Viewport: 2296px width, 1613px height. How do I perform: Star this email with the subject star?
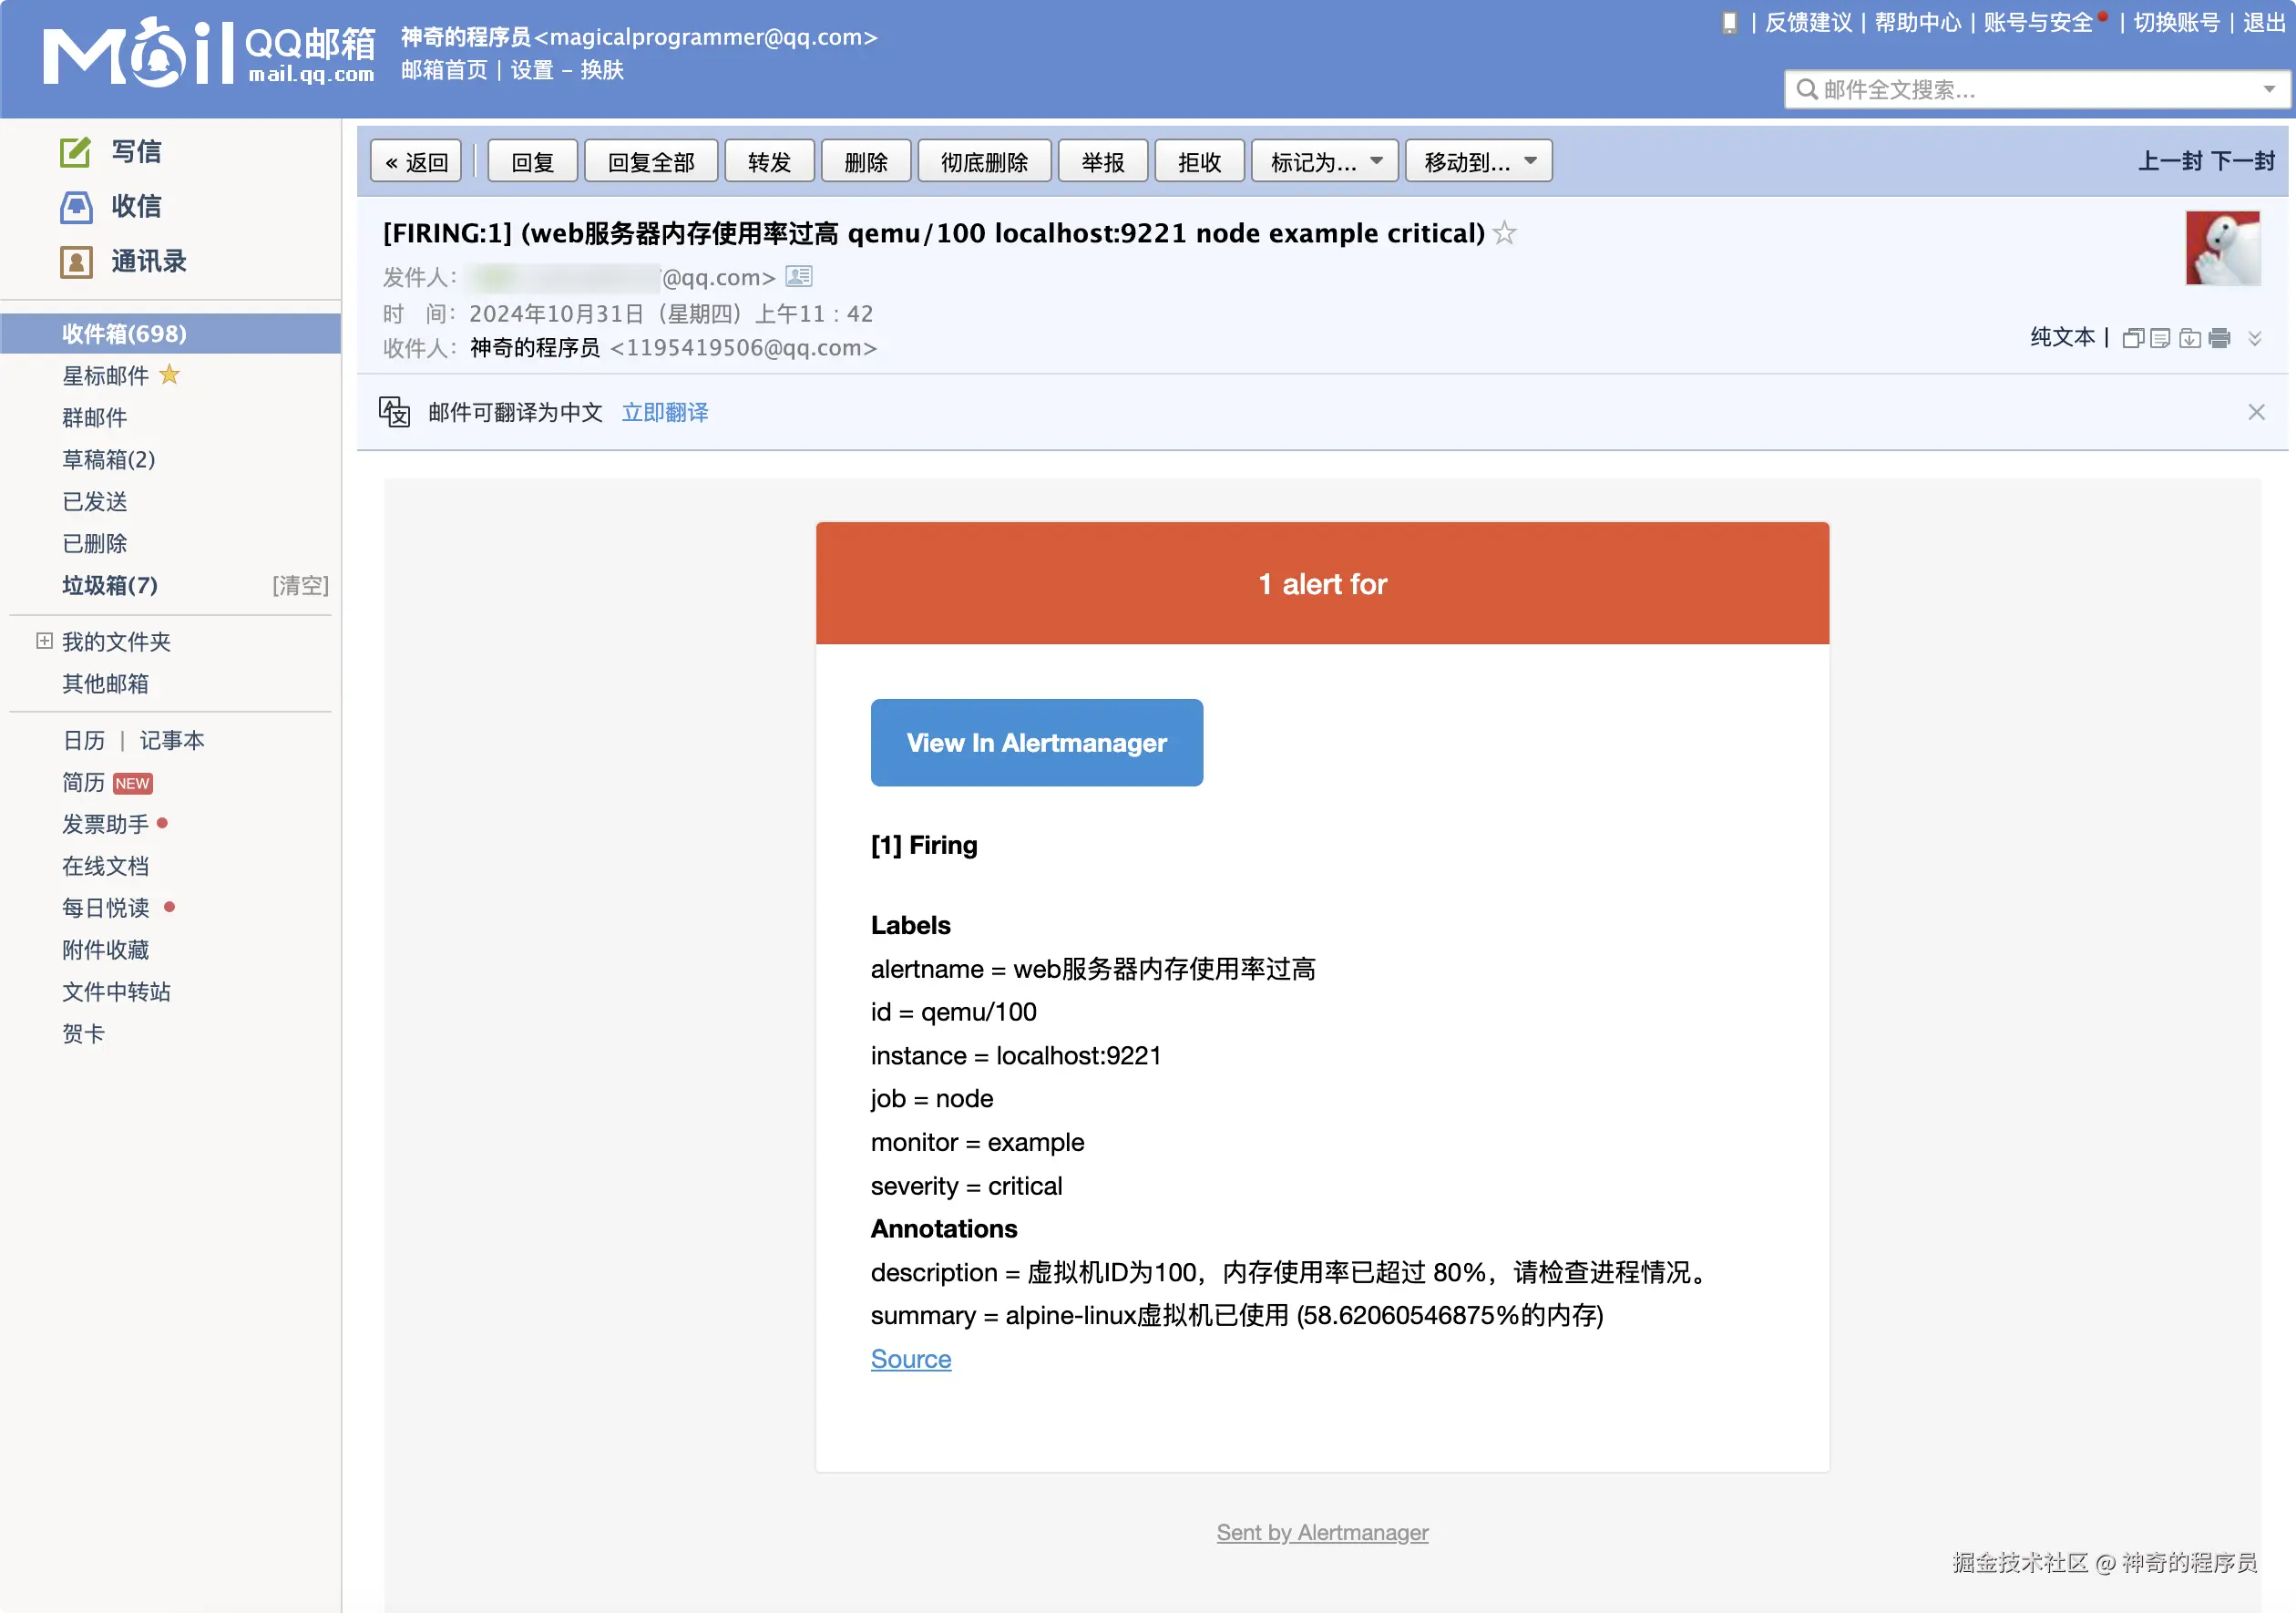tap(1504, 233)
